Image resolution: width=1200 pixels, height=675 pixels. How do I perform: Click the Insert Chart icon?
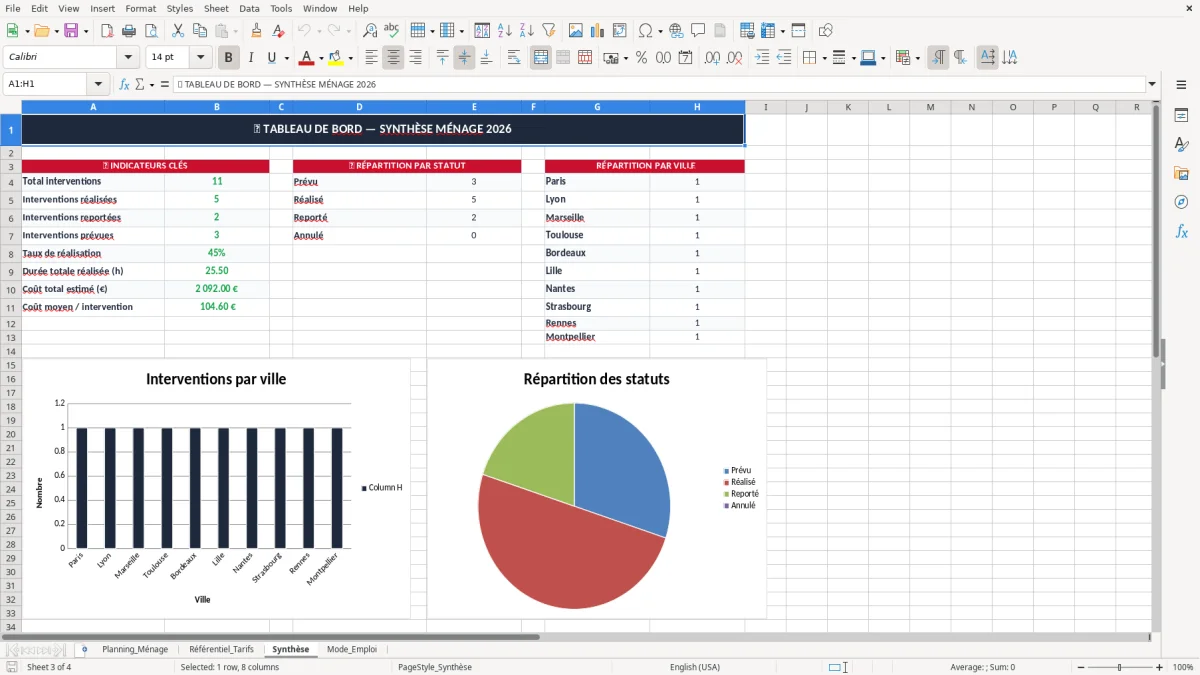click(x=598, y=31)
